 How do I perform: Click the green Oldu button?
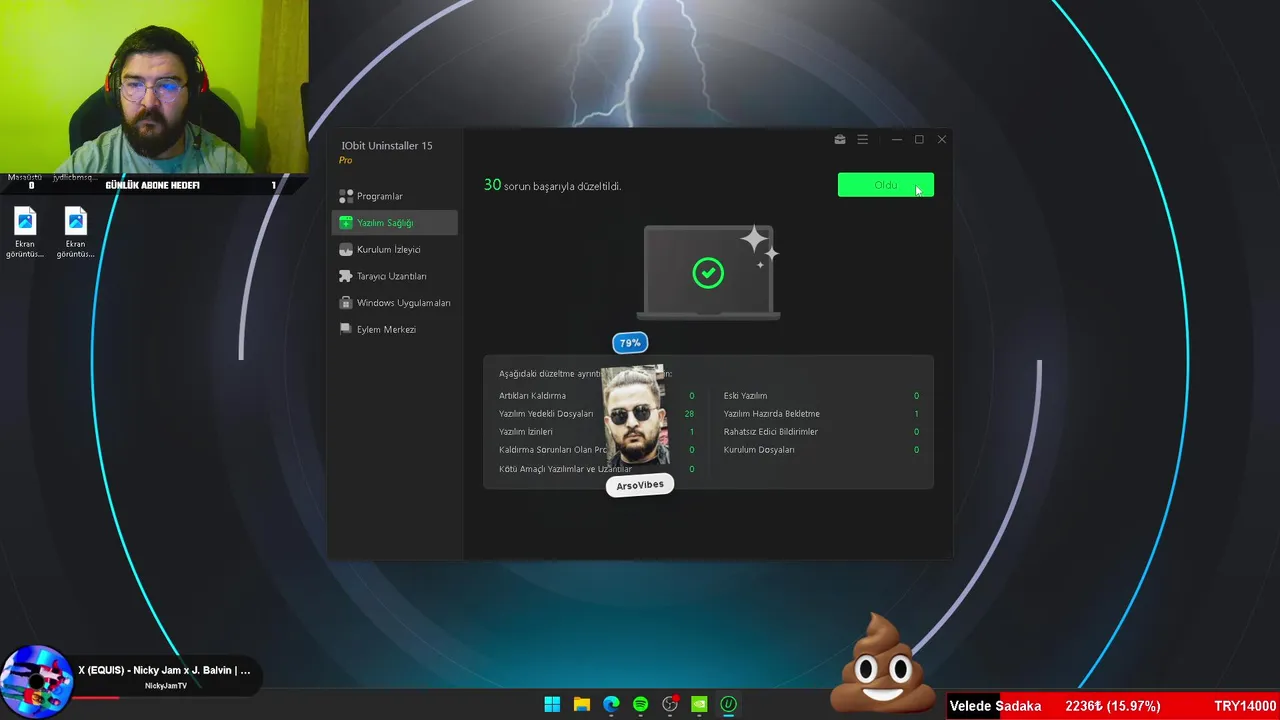[886, 185]
